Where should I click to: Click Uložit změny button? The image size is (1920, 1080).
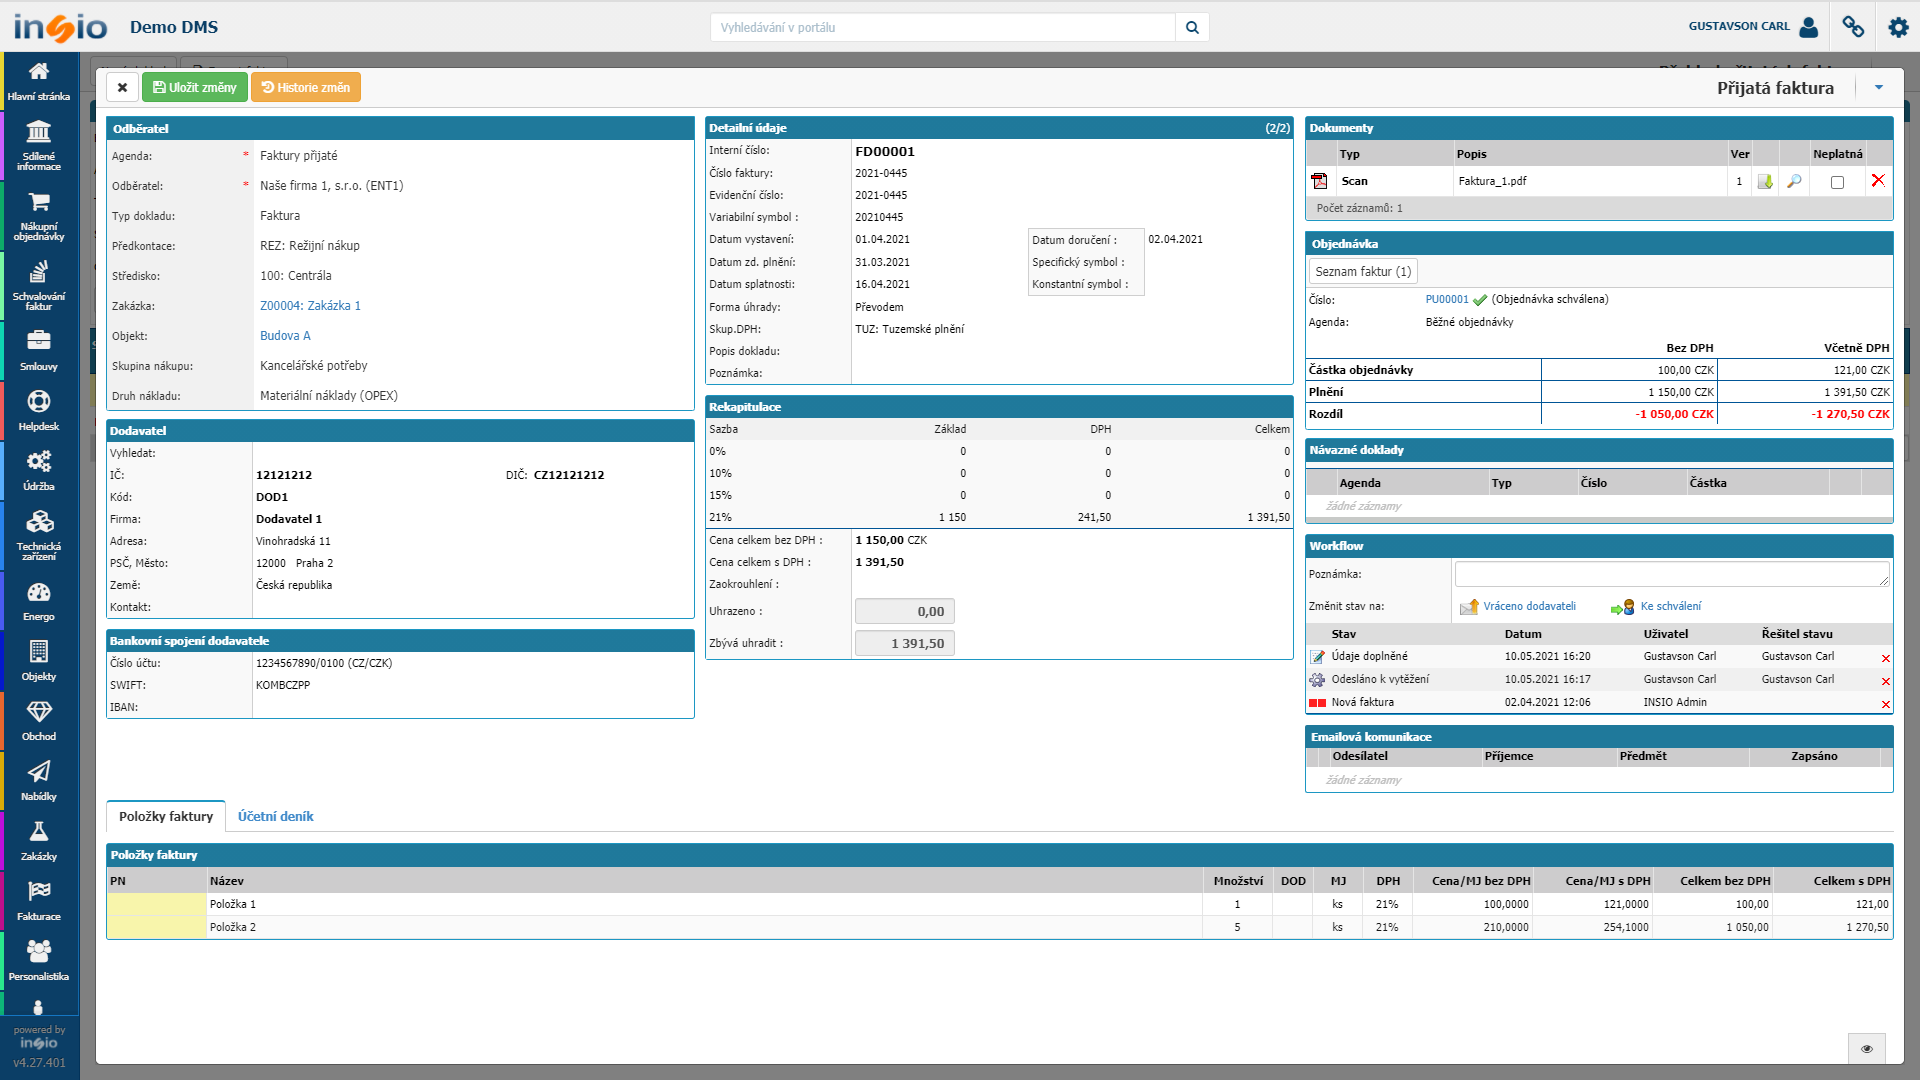(x=195, y=87)
